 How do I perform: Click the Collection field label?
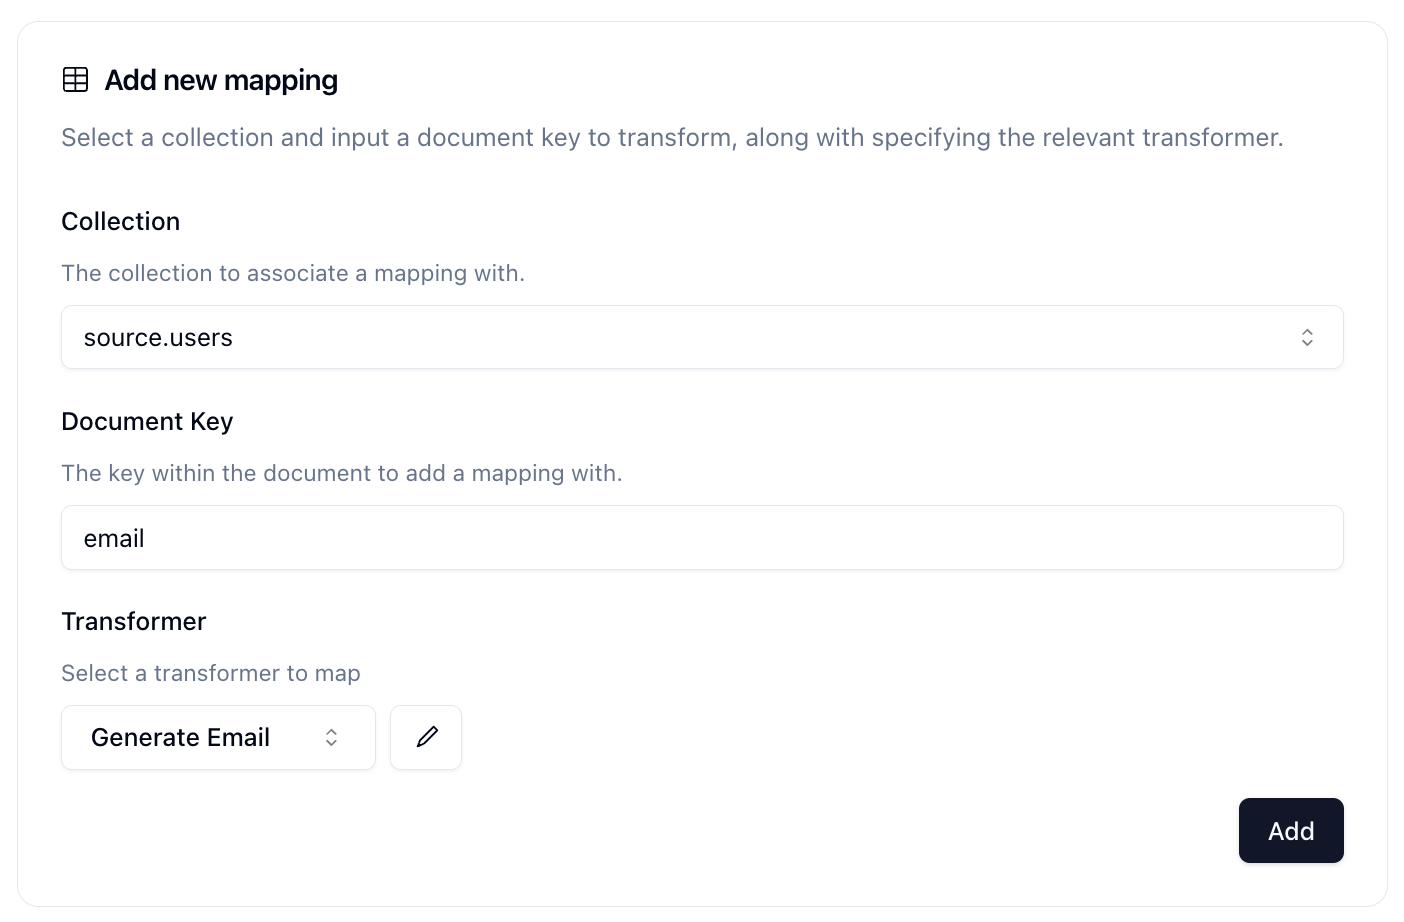coord(121,222)
